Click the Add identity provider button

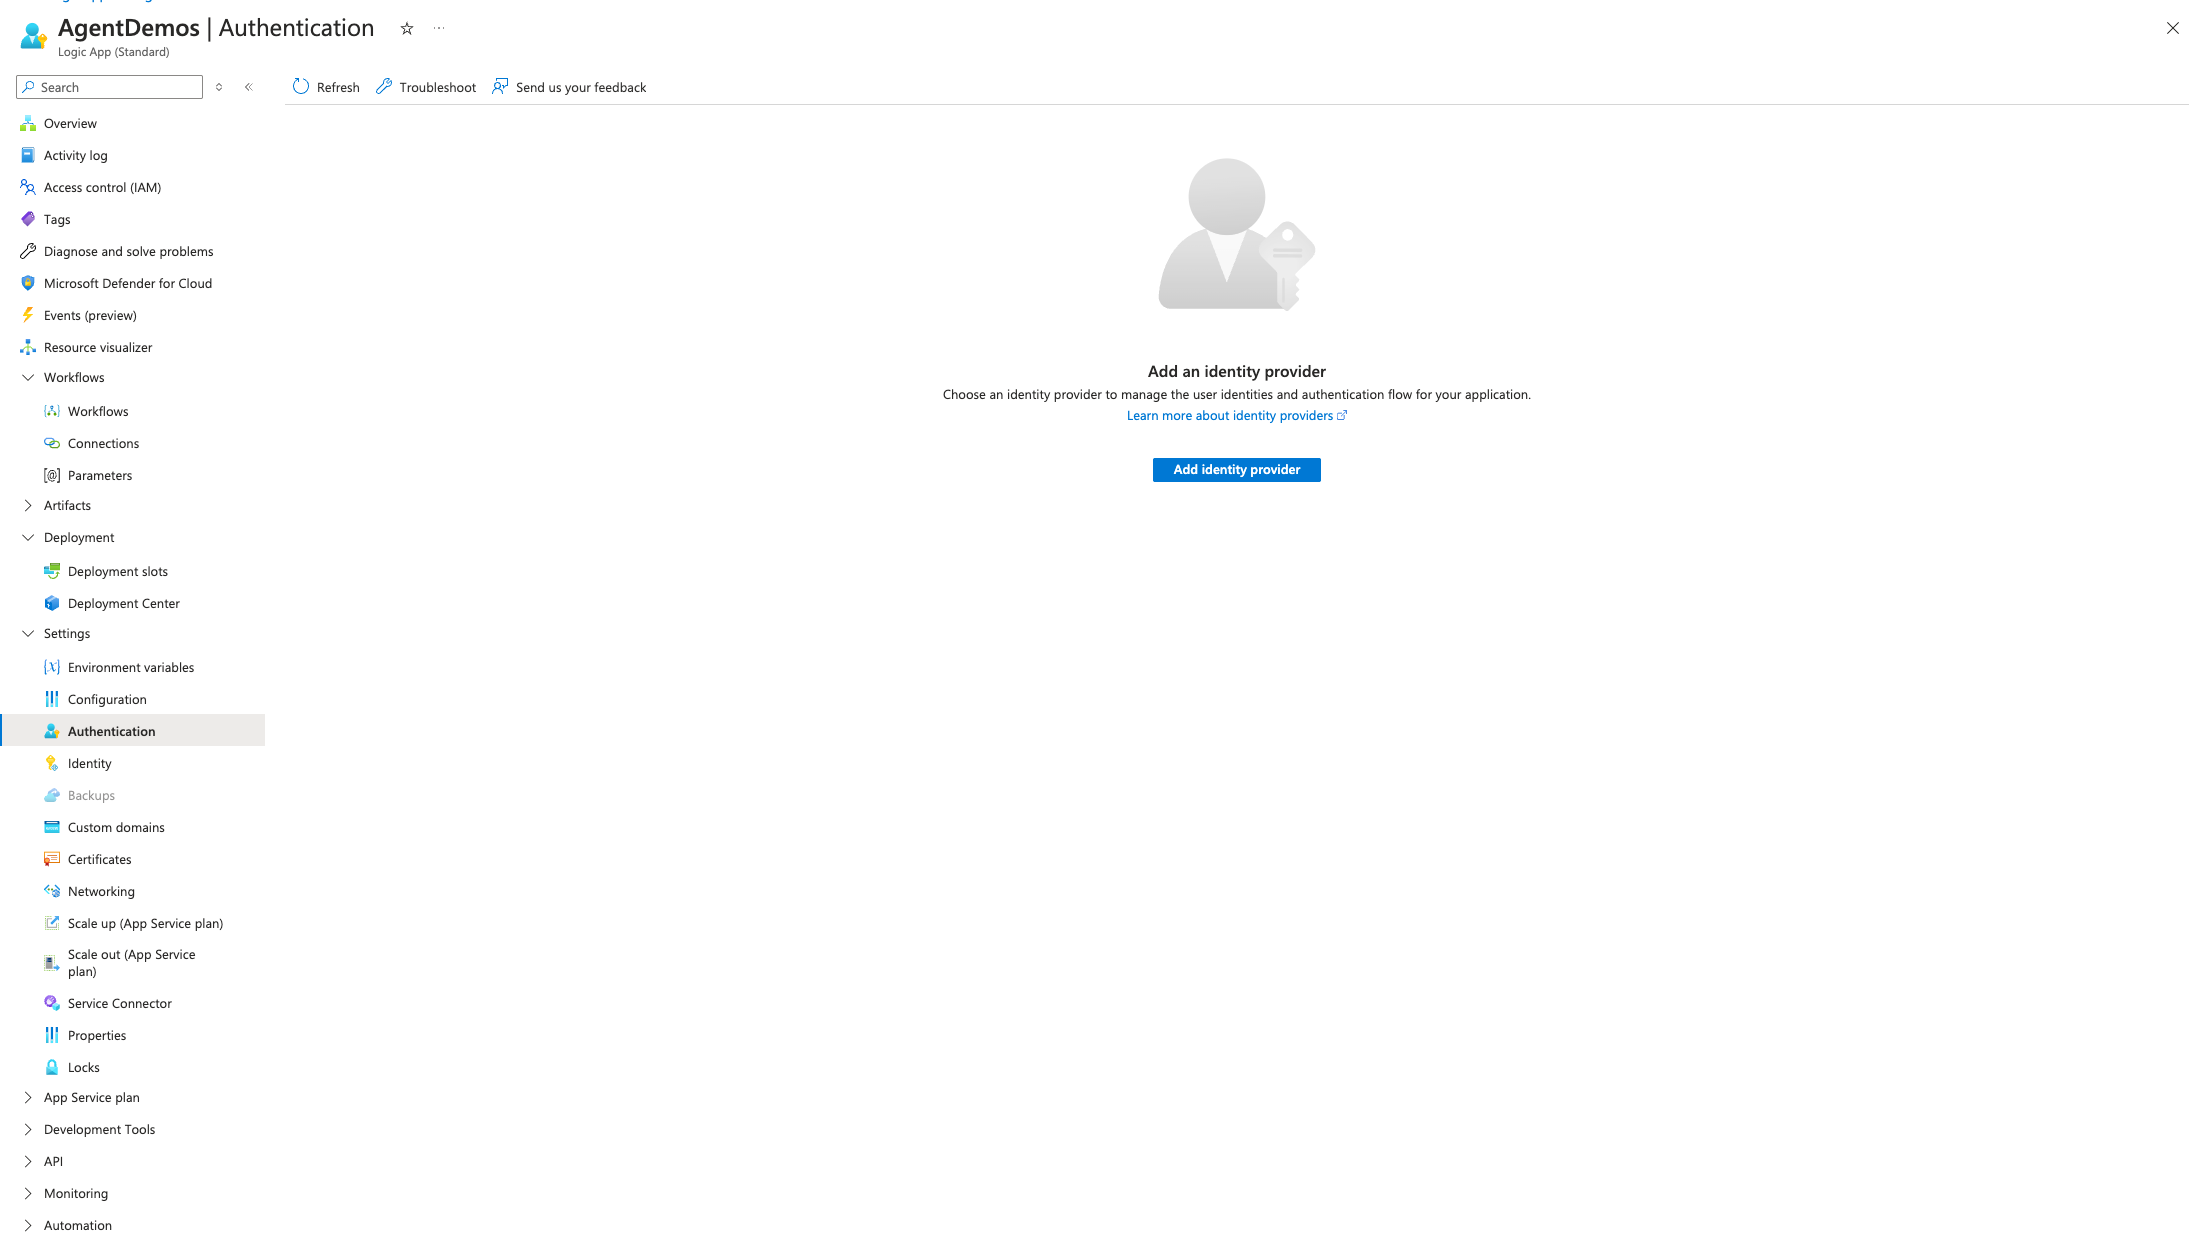(1236, 469)
